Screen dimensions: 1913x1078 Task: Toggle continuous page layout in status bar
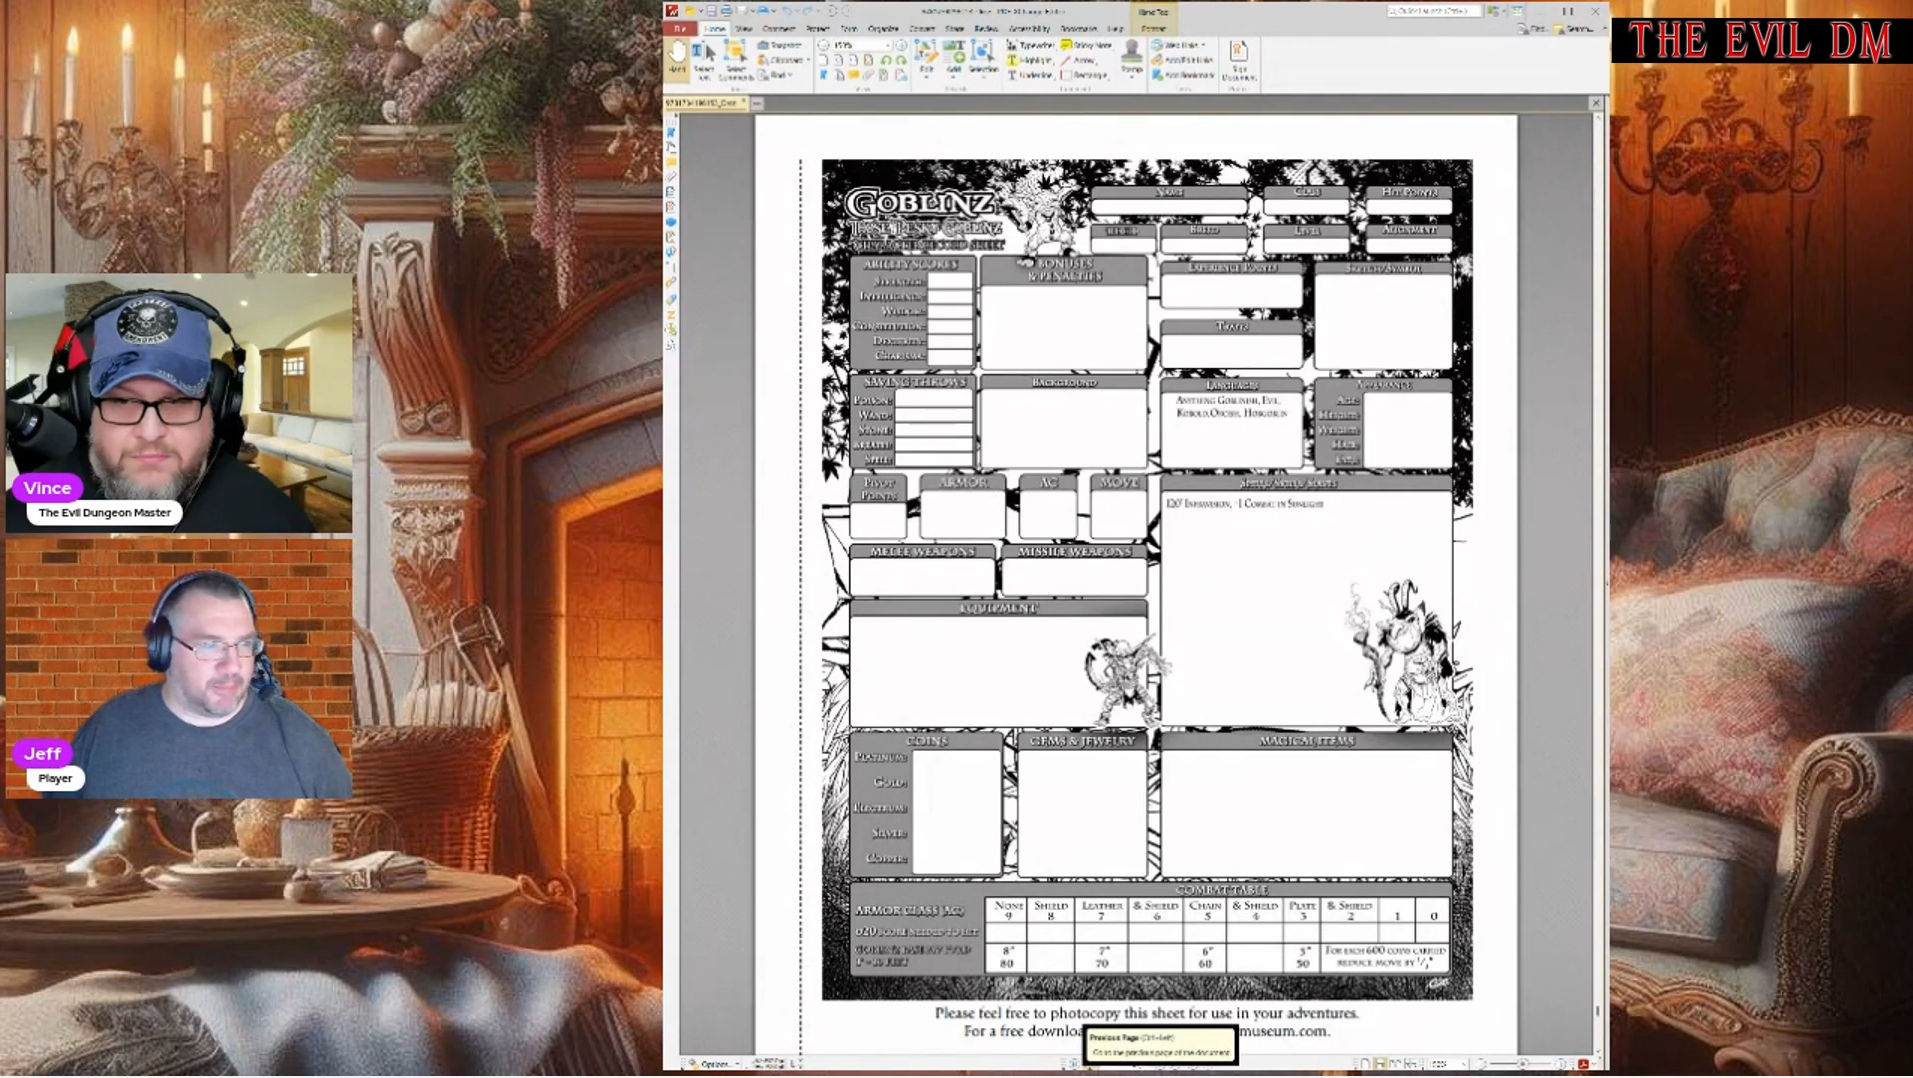click(1380, 1064)
